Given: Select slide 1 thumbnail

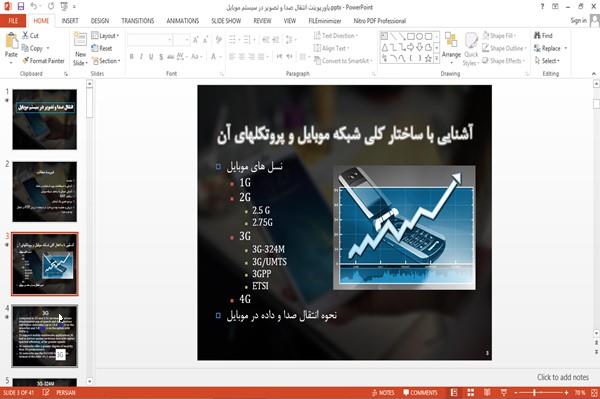Looking at the screenshot, I should [x=44, y=119].
